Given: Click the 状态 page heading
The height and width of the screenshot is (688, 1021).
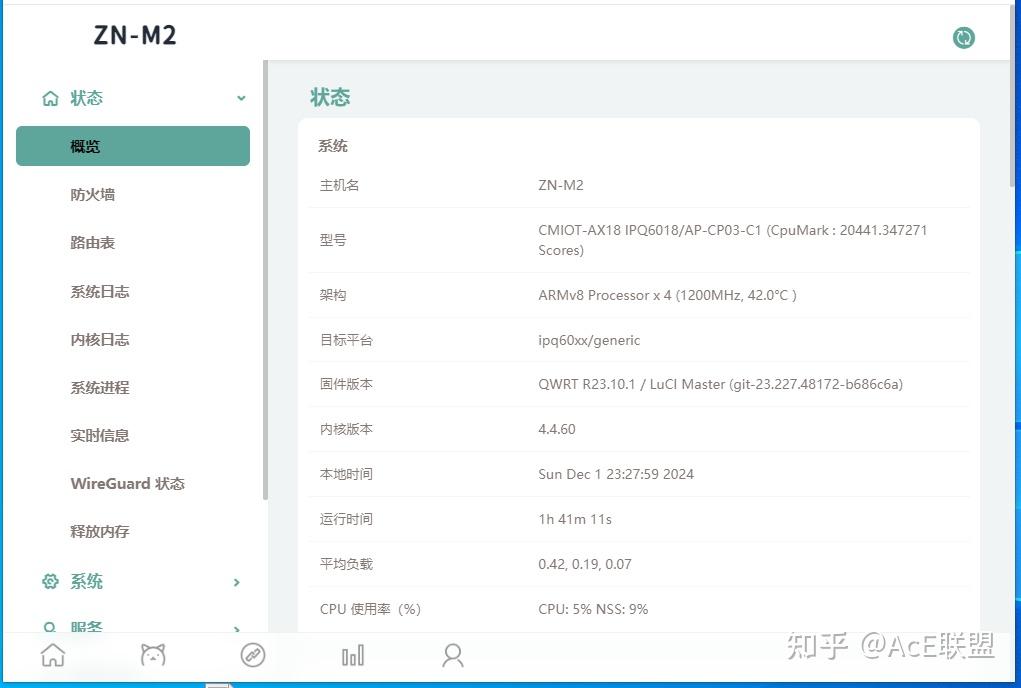Looking at the screenshot, I should click(330, 97).
